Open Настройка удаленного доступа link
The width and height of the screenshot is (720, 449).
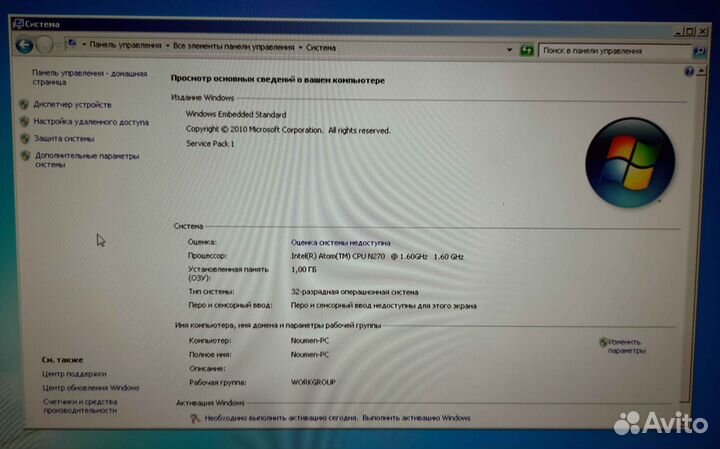click(90, 121)
